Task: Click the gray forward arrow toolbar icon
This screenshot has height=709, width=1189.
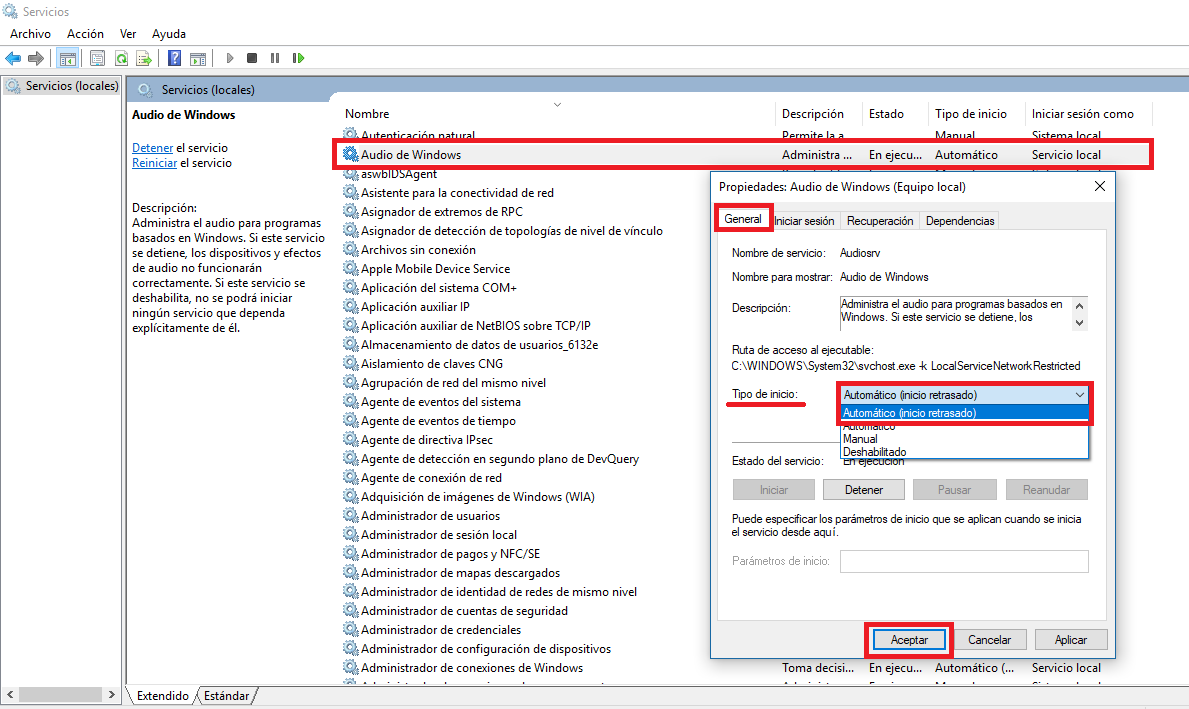Action: pyautogui.click(x=36, y=58)
